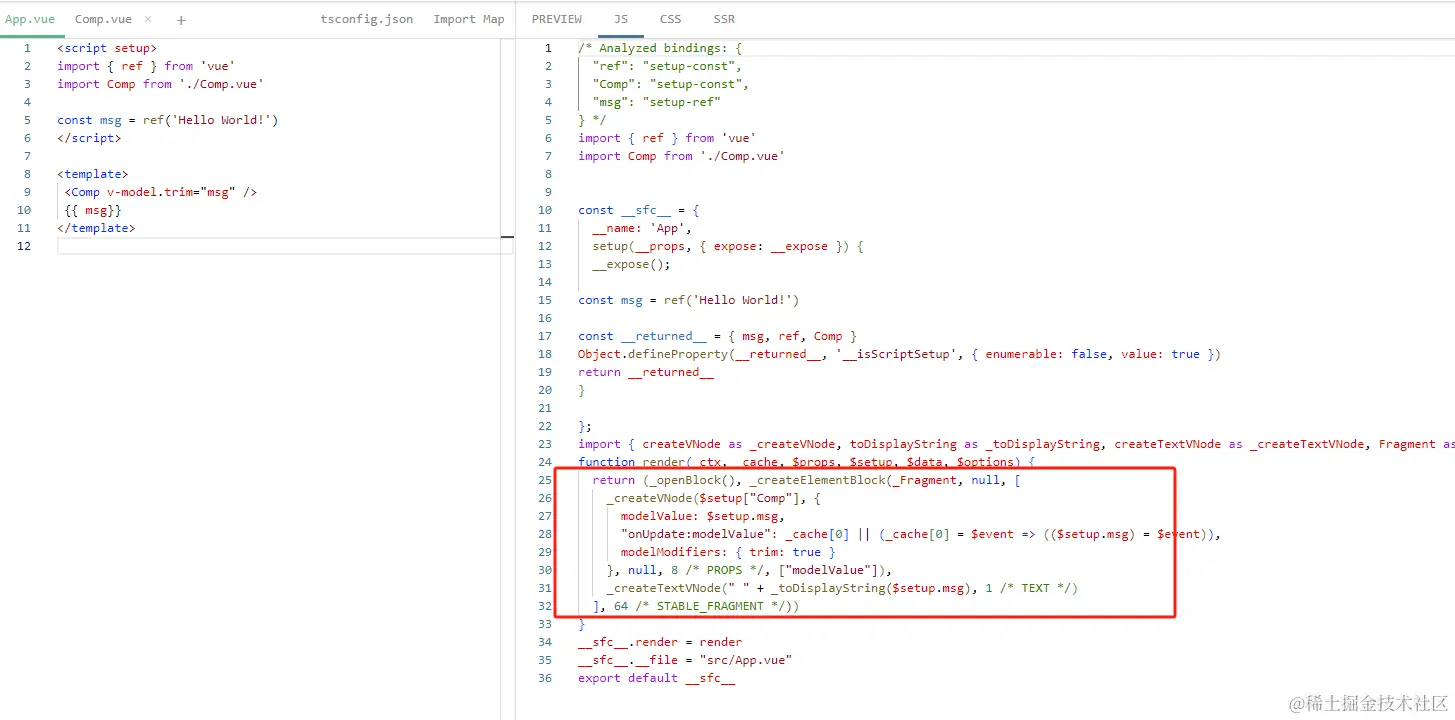Click the 'modelModifiers: { trim: true }' line

coord(728,552)
